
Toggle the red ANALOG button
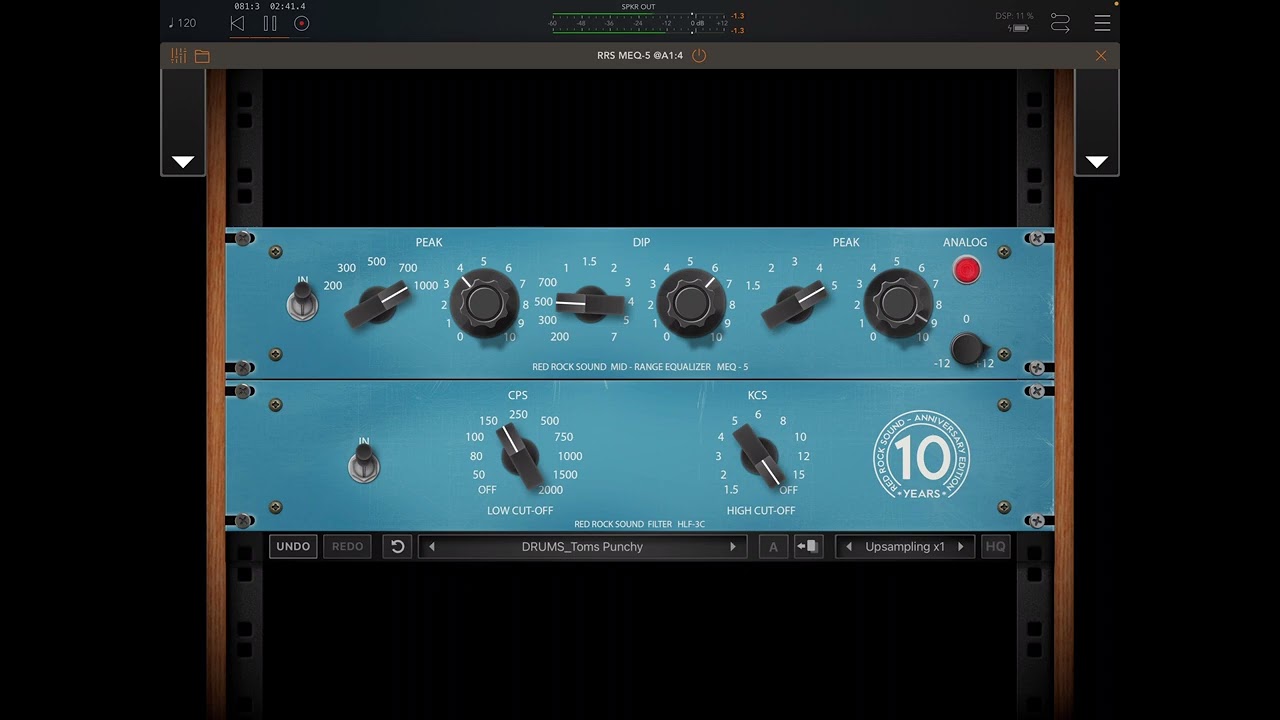(966, 270)
